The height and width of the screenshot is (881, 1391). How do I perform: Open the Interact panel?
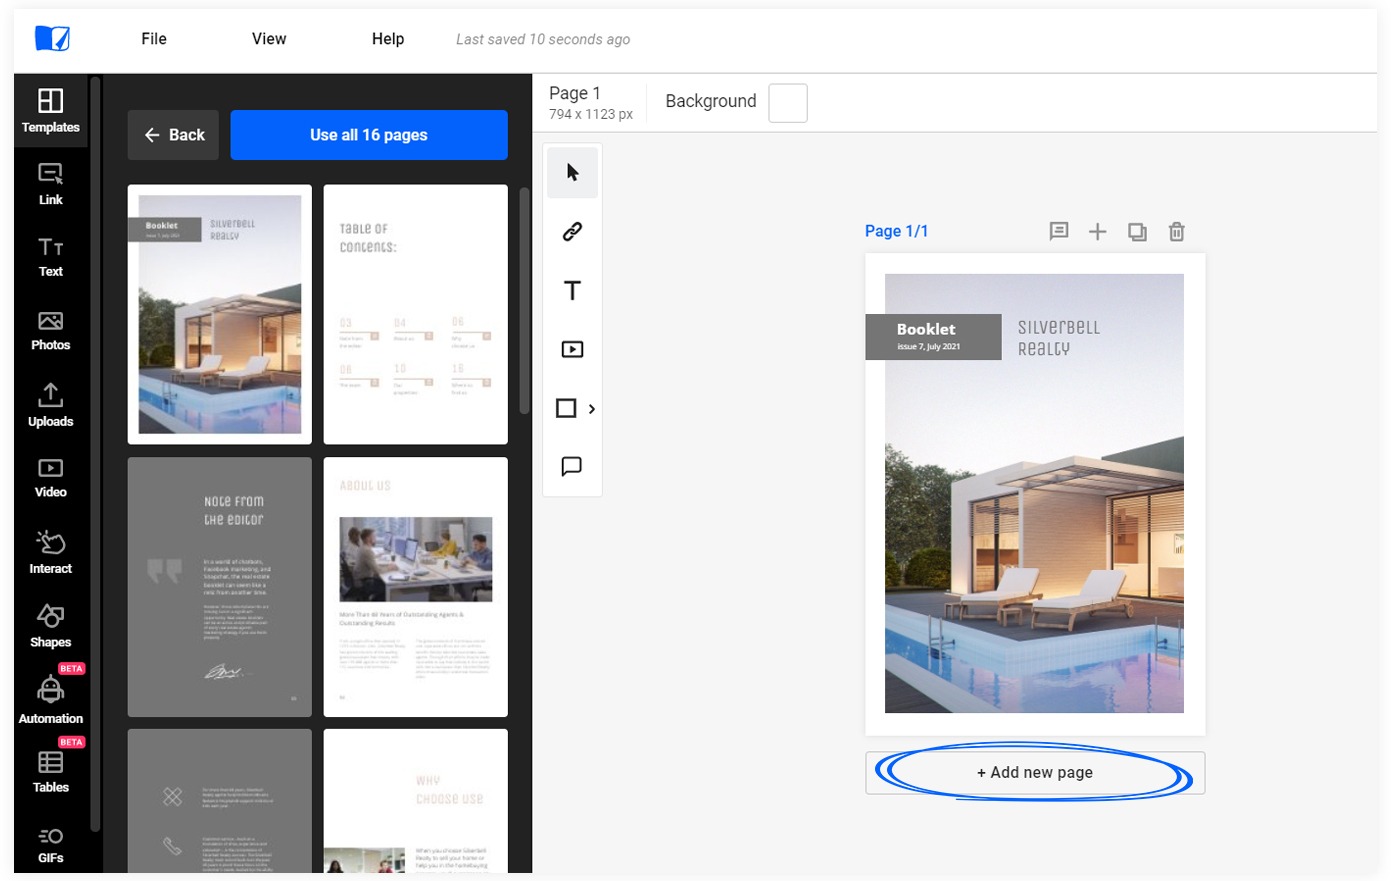pos(51,552)
